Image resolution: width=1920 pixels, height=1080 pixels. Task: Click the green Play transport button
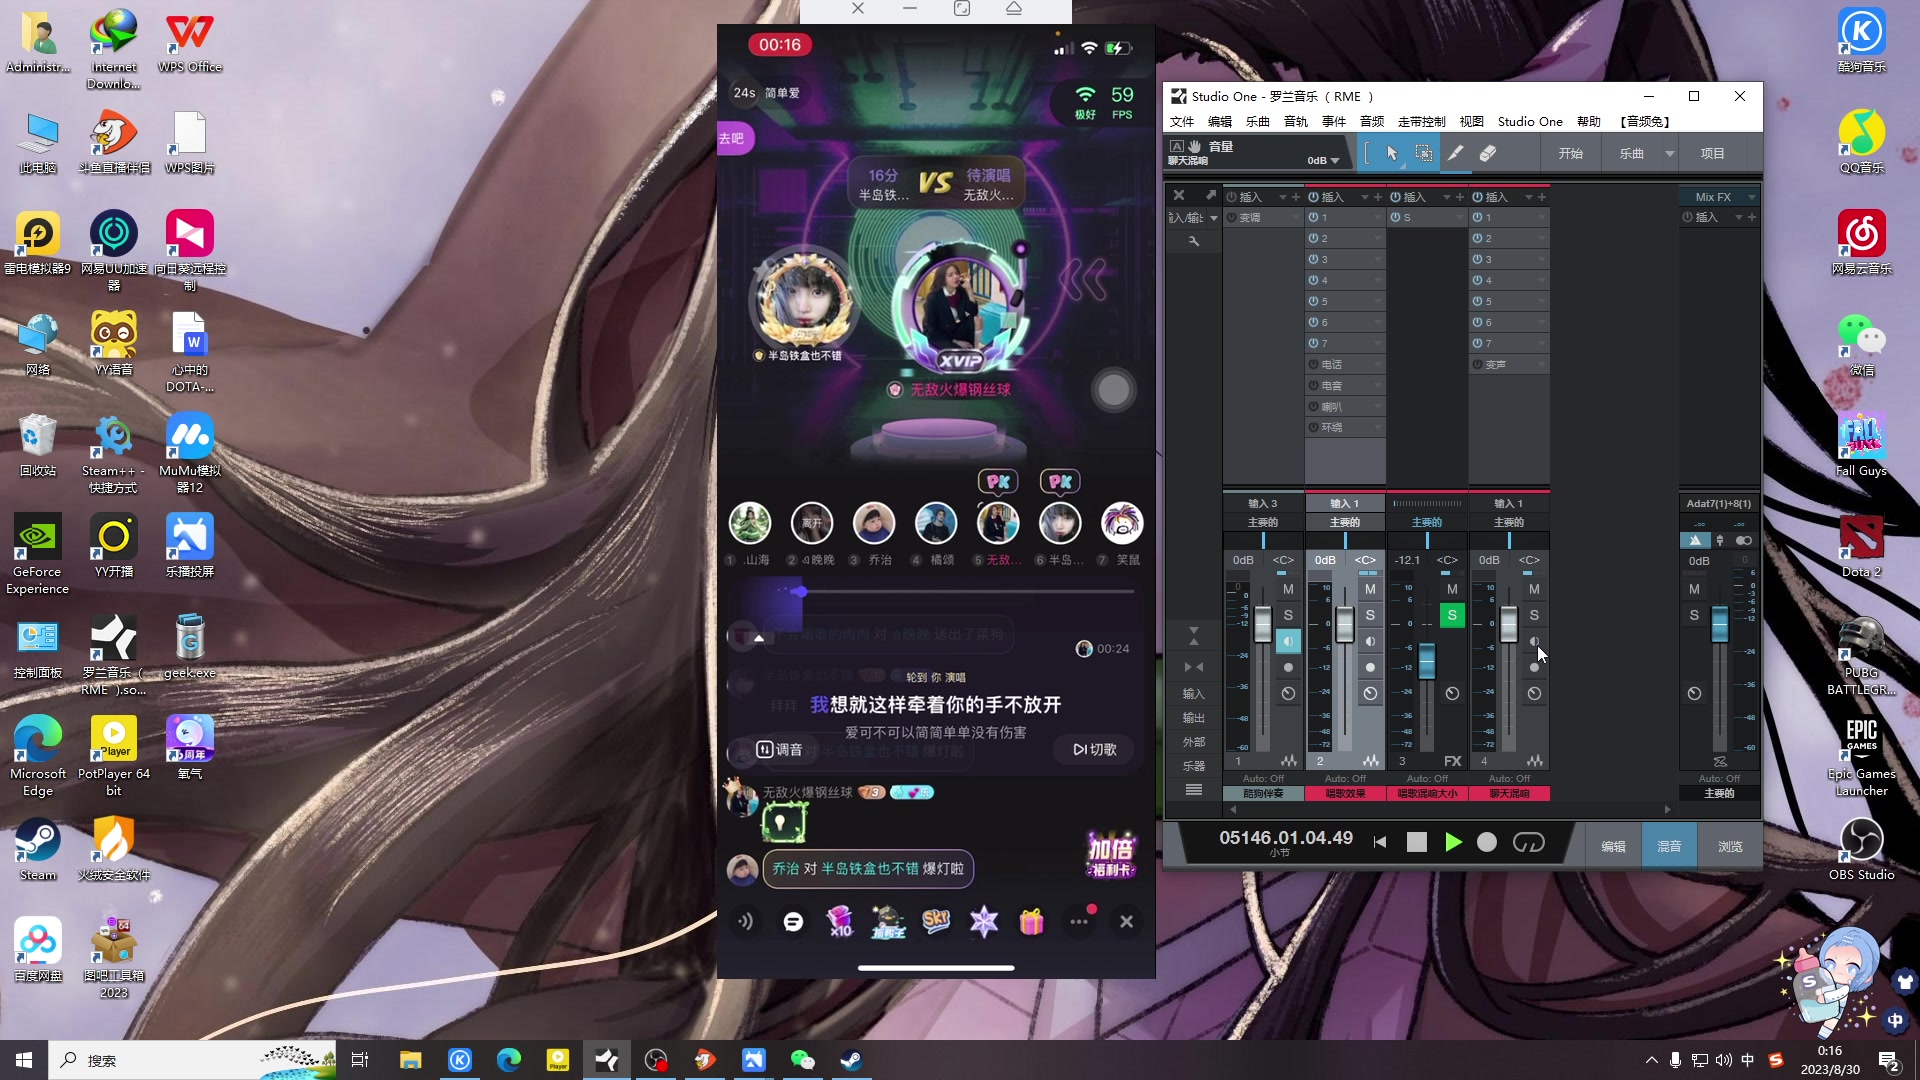[x=1453, y=842]
